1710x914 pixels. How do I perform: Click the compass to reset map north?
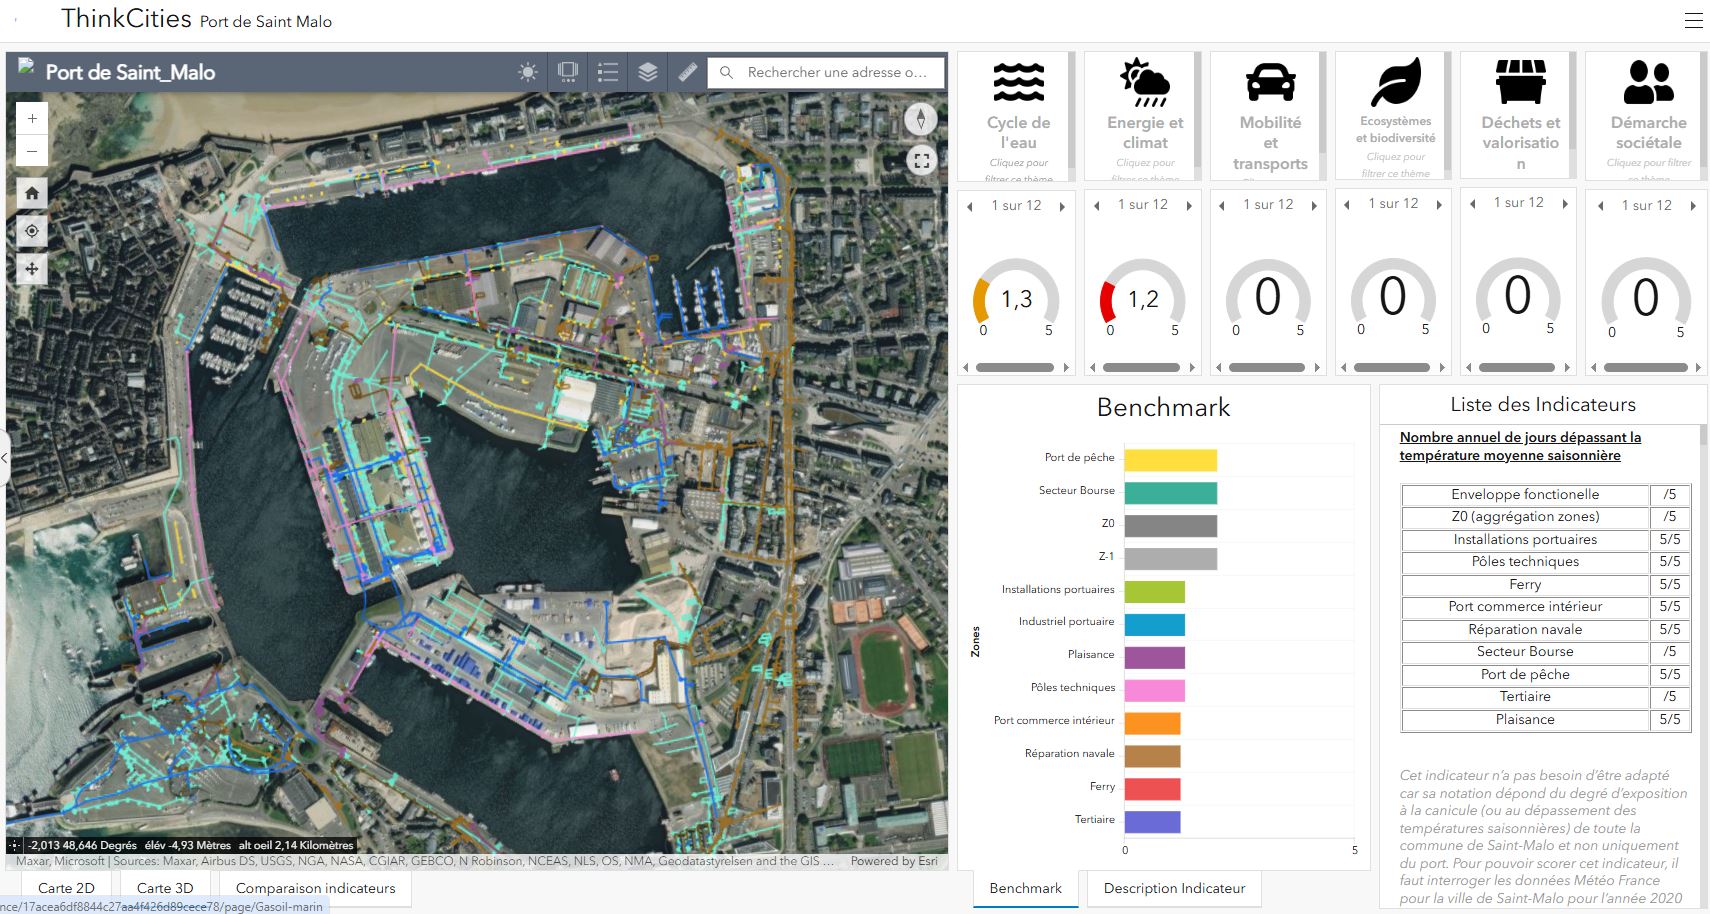919,119
